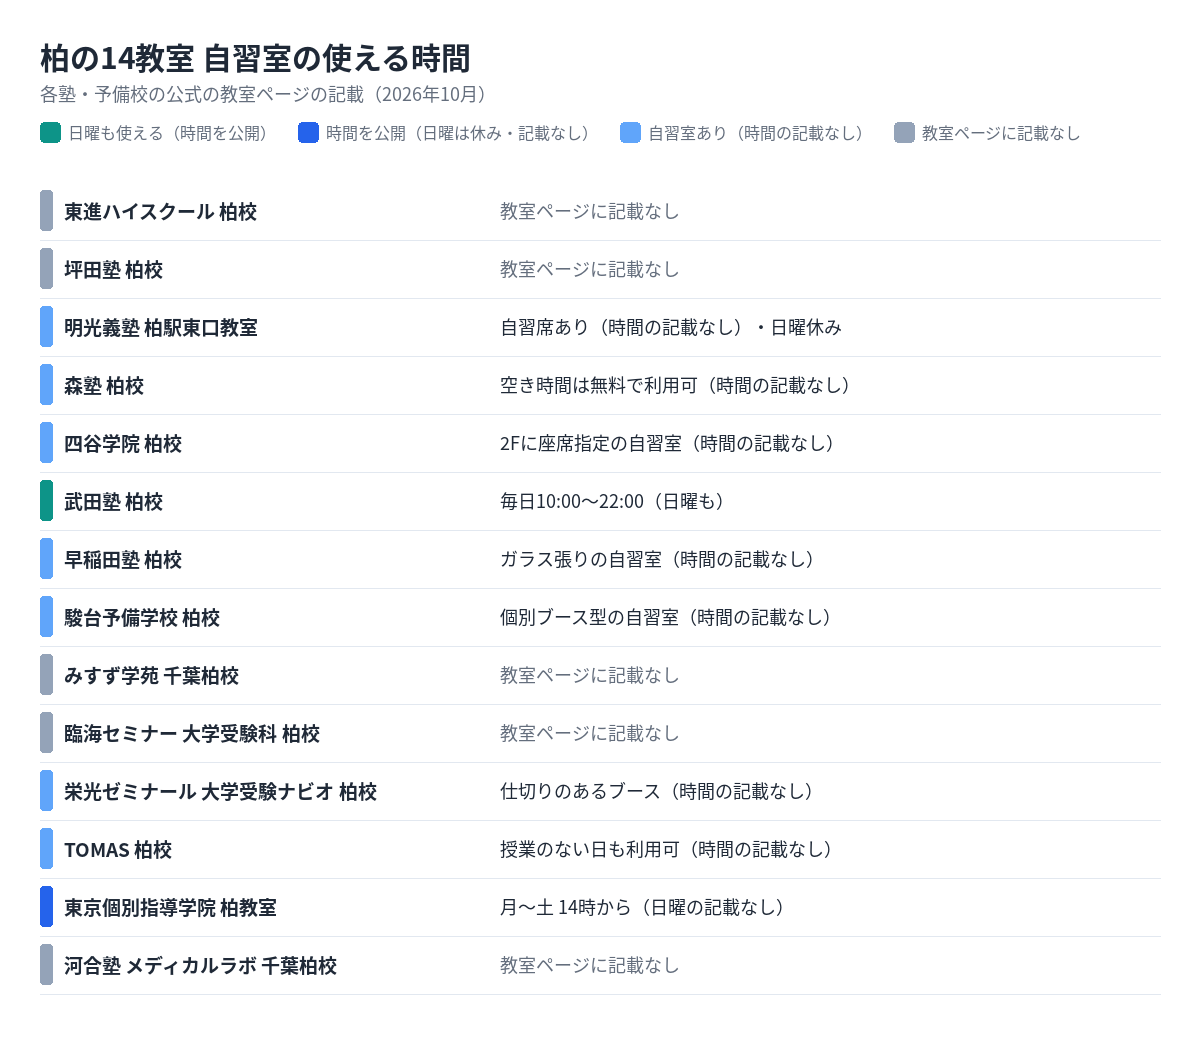Select the row 駿台予備学校 柏校
The width and height of the screenshot is (1200, 1052).
coord(600,617)
